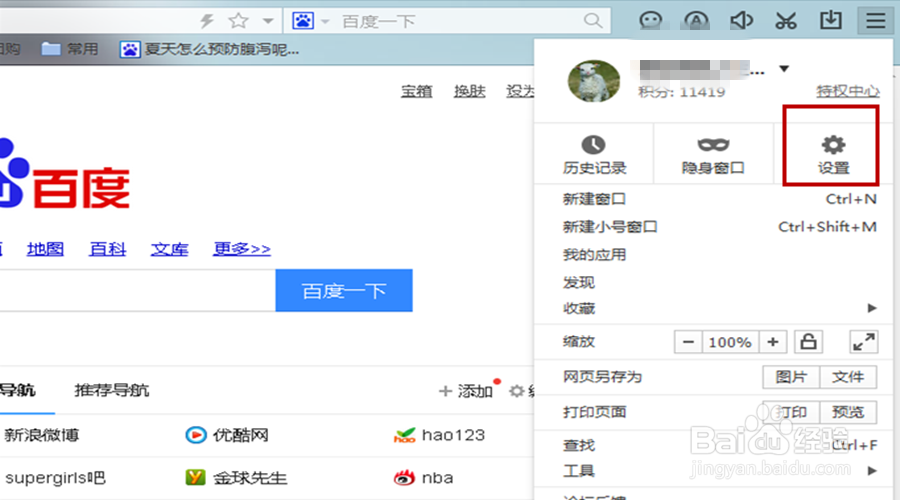Open 金球先生 navigation link
Viewport: 900px width, 500px height.
coord(236,478)
